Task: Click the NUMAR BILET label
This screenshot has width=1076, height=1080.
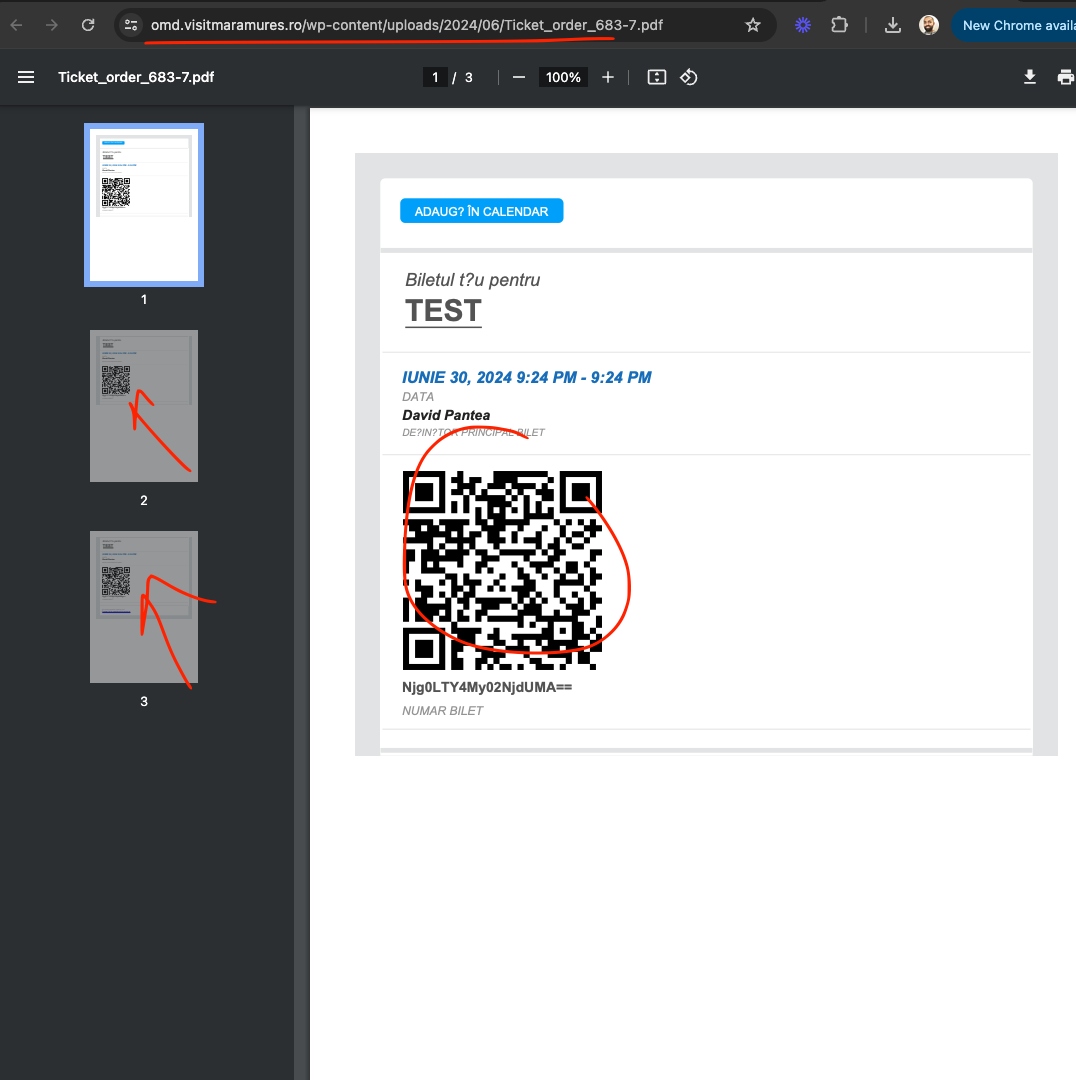Action: [442, 711]
